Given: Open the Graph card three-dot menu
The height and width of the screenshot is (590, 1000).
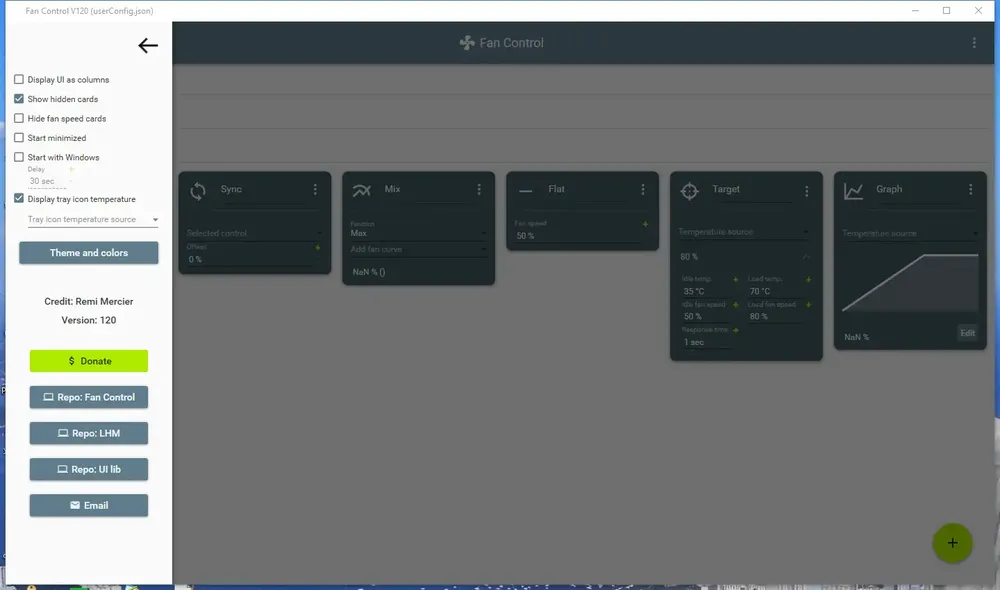Looking at the screenshot, I should click(971, 189).
